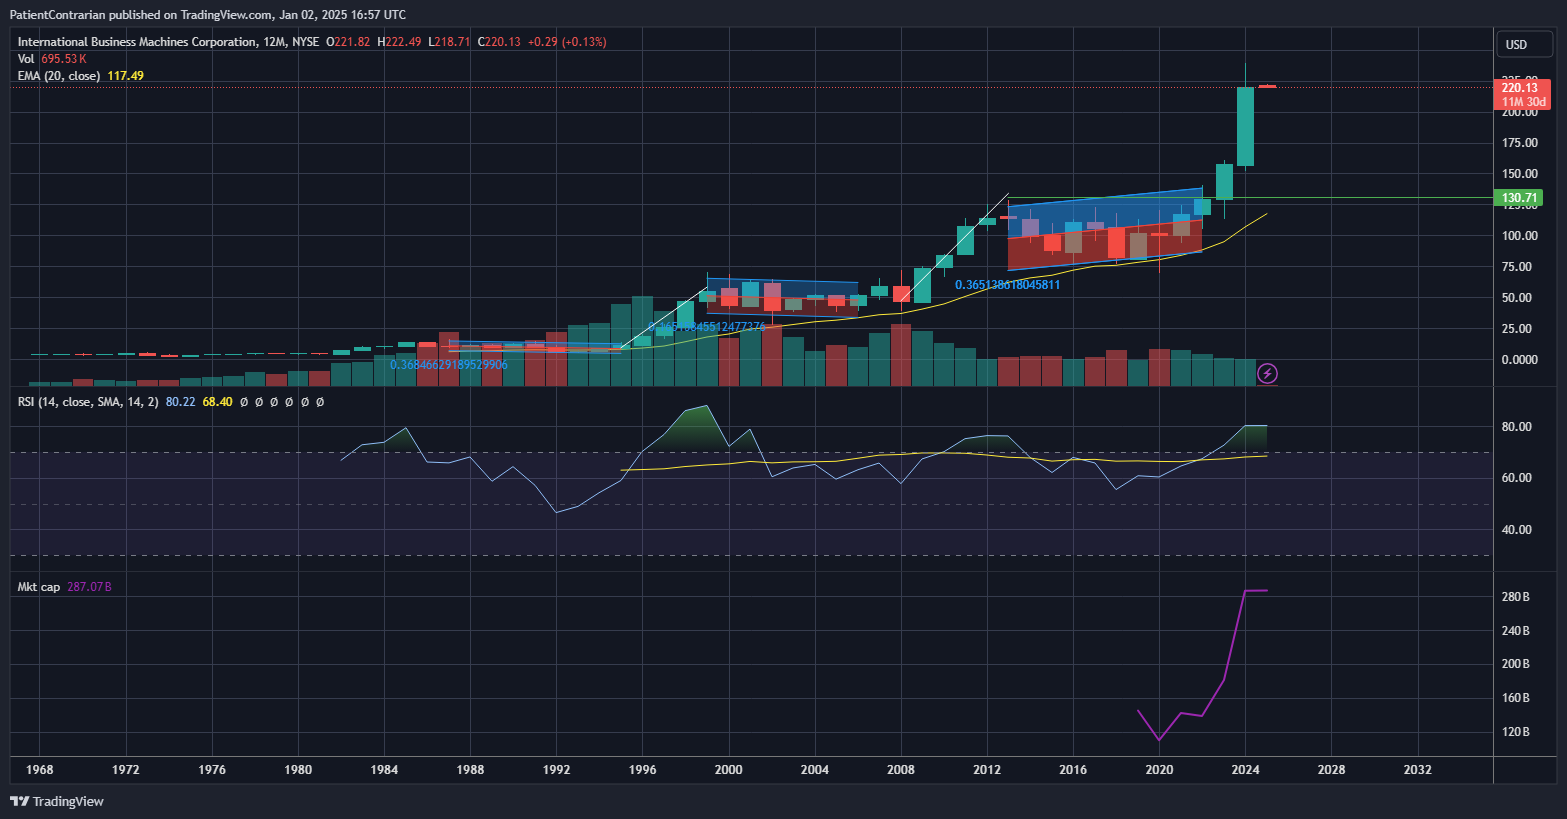Click the purple lightning bolt icon

point(1267,374)
